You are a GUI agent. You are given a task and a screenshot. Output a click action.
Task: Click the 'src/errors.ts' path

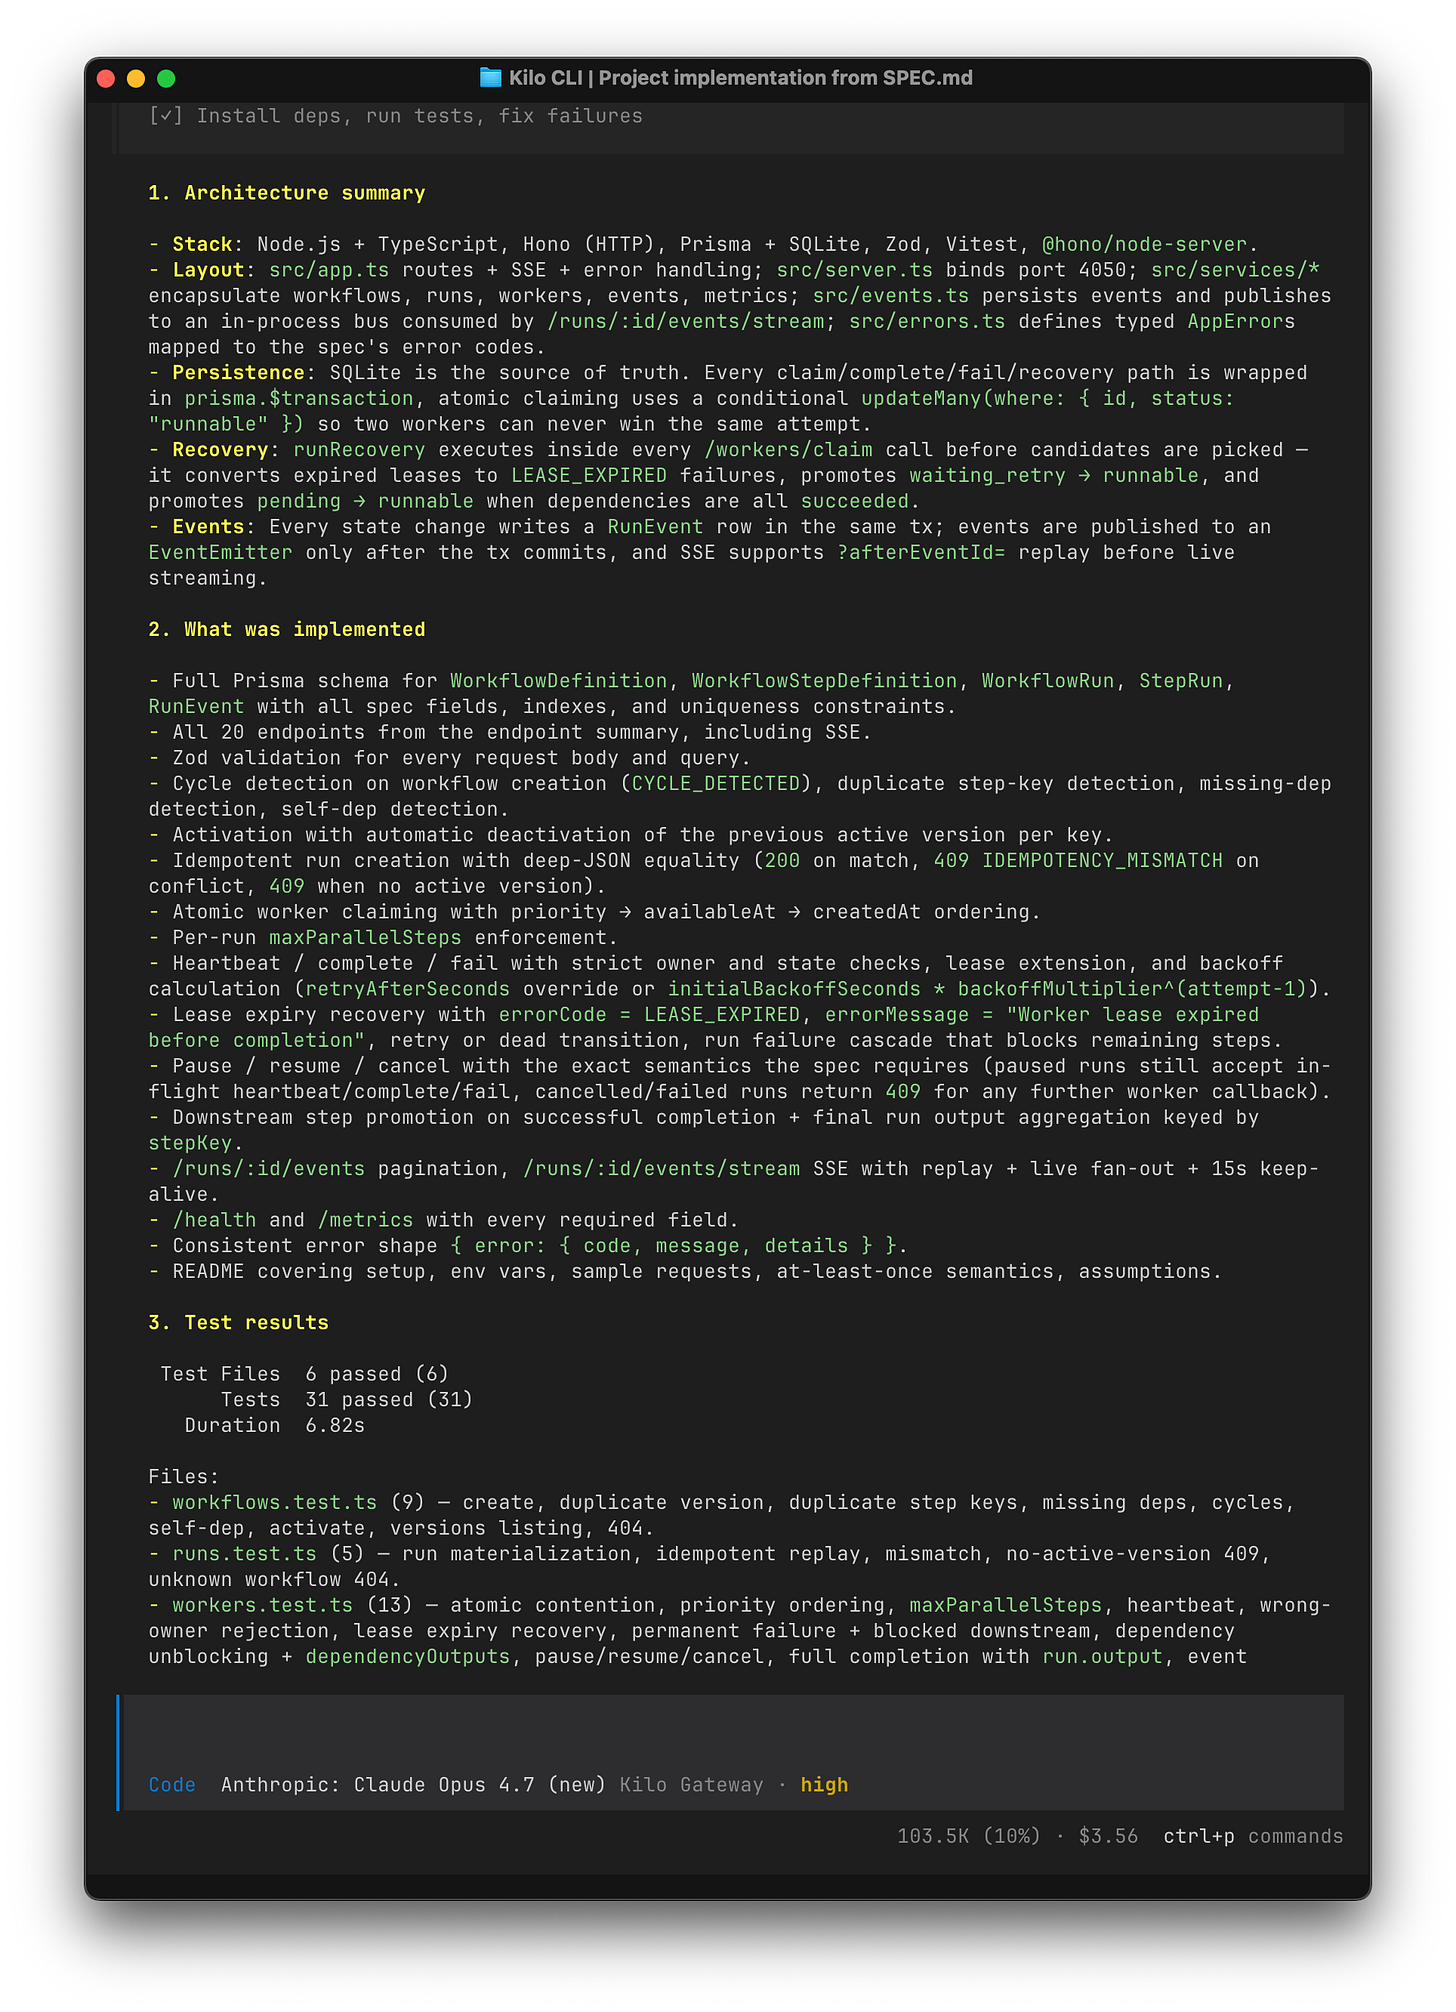click(x=927, y=321)
